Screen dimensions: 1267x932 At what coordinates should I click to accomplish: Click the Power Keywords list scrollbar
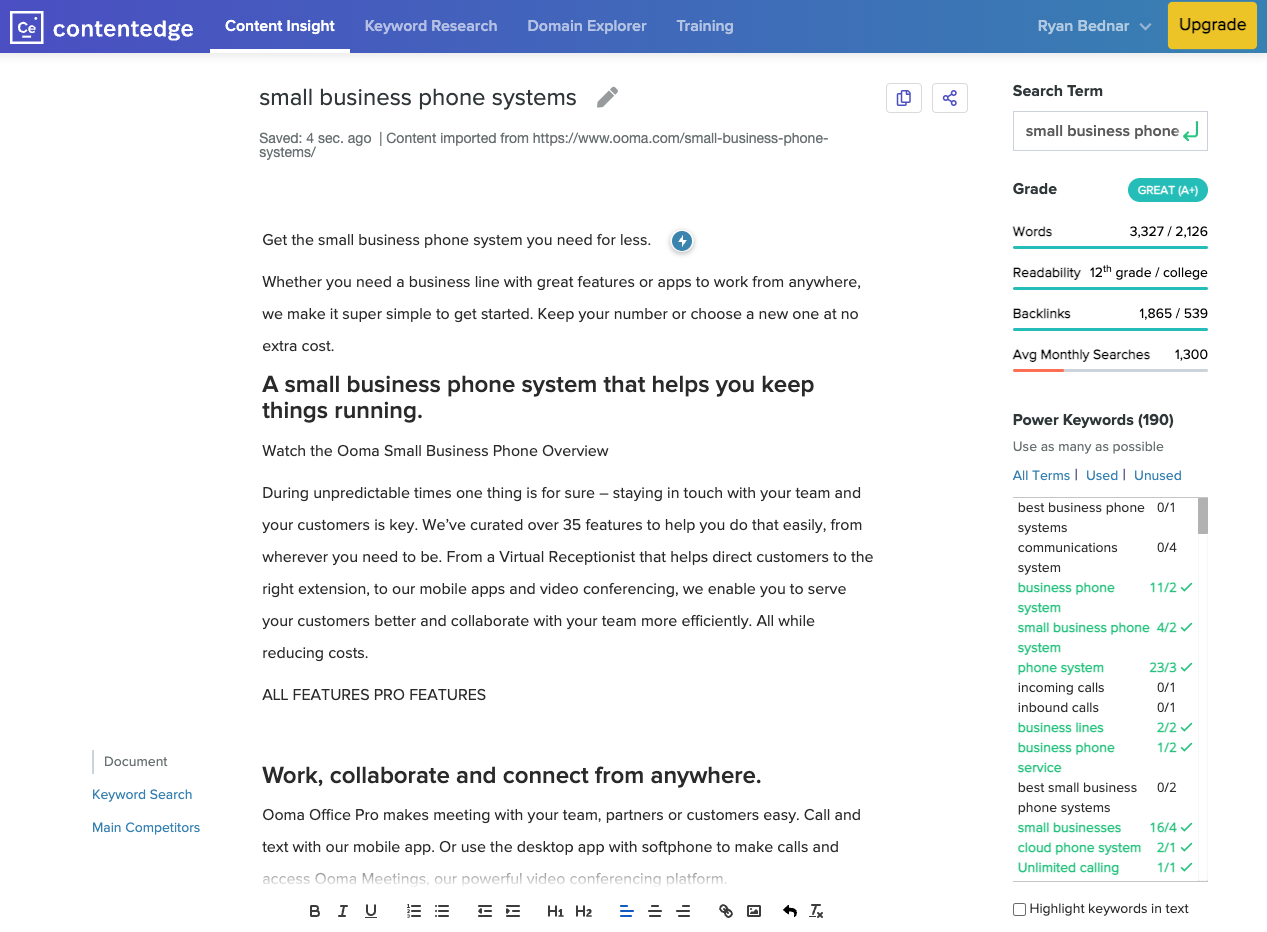coord(1203,516)
